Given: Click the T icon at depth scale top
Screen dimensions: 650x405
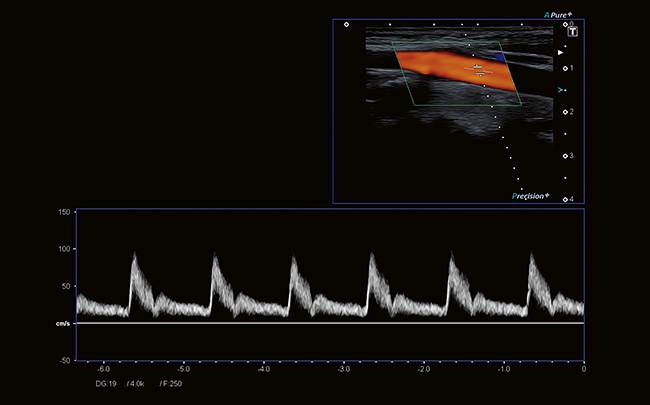Looking at the screenshot, I should 573,32.
